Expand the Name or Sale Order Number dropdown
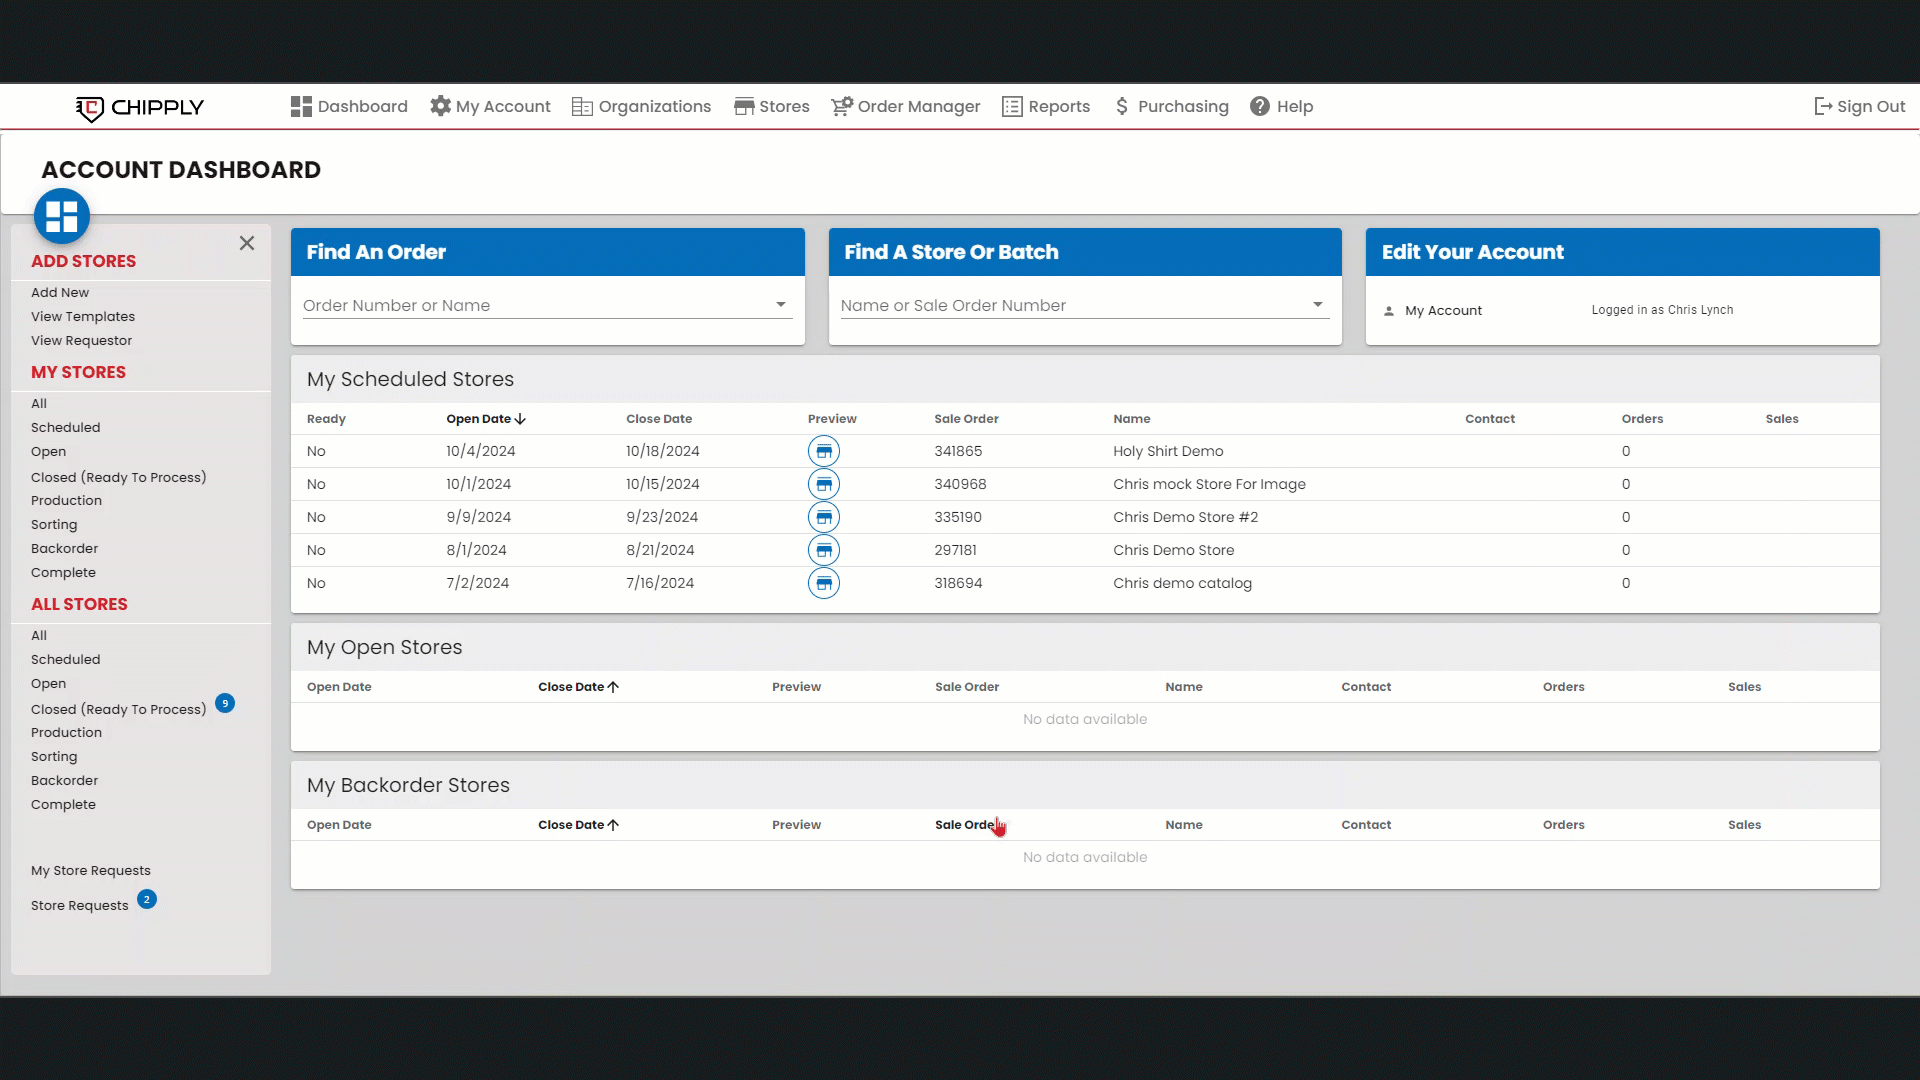Image resolution: width=1920 pixels, height=1080 pixels. tap(1317, 305)
